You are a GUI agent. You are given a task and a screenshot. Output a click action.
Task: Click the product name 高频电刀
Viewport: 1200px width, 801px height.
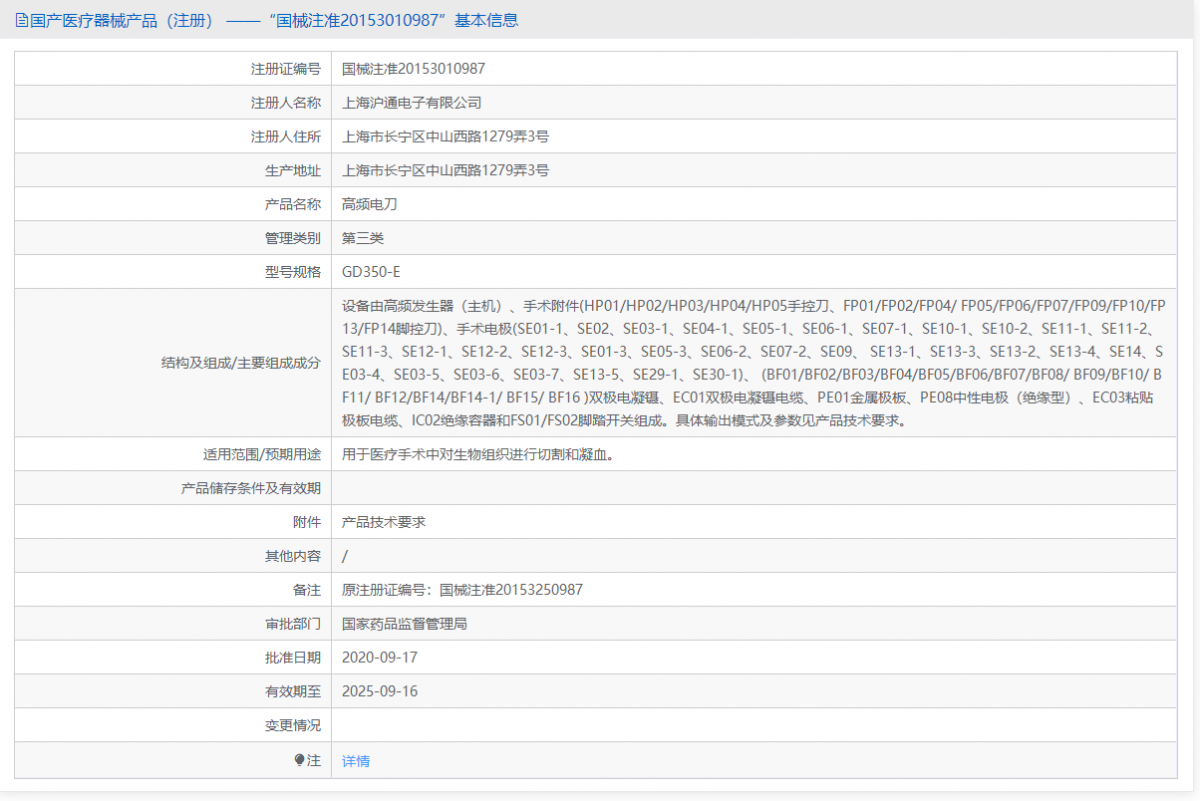click(x=368, y=203)
